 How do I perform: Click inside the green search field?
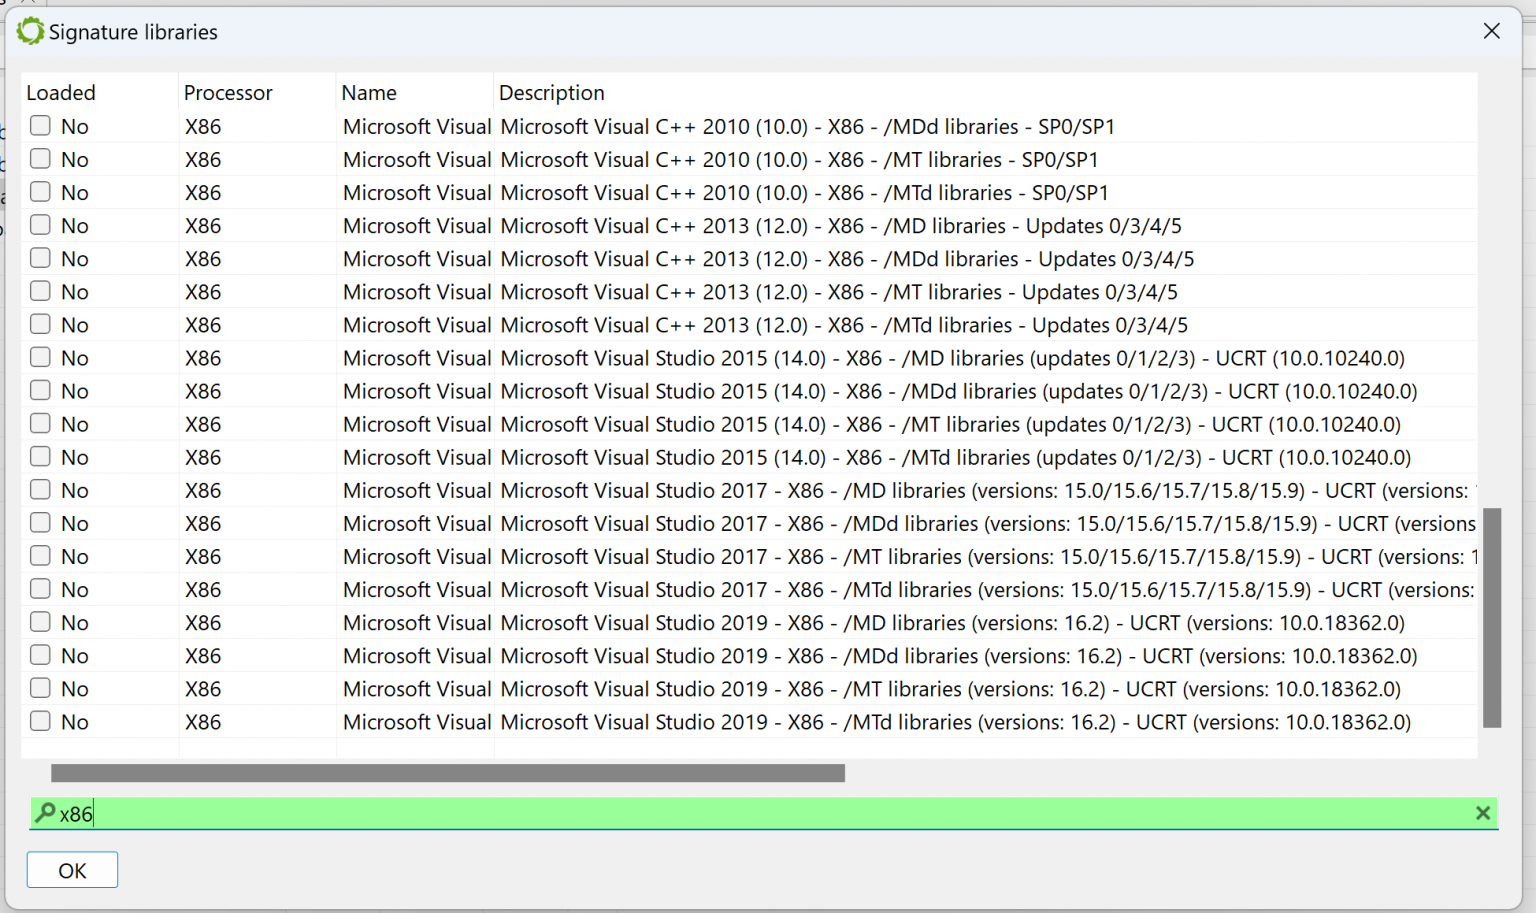400,813
